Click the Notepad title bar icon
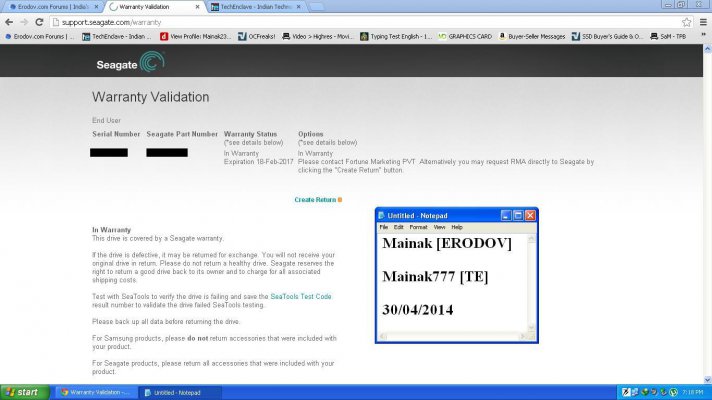 coord(381,216)
